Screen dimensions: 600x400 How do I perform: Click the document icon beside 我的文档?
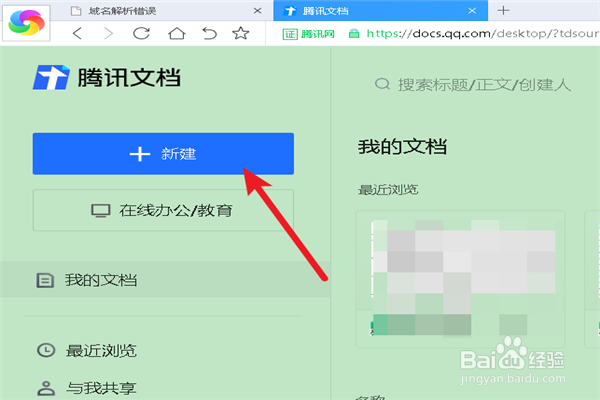45,280
